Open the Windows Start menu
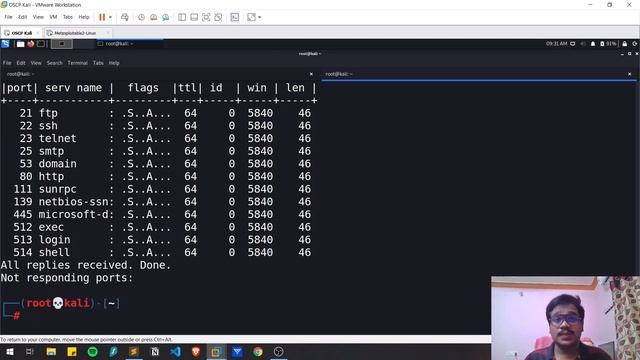This screenshot has height=360, width=640. coord(9,351)
